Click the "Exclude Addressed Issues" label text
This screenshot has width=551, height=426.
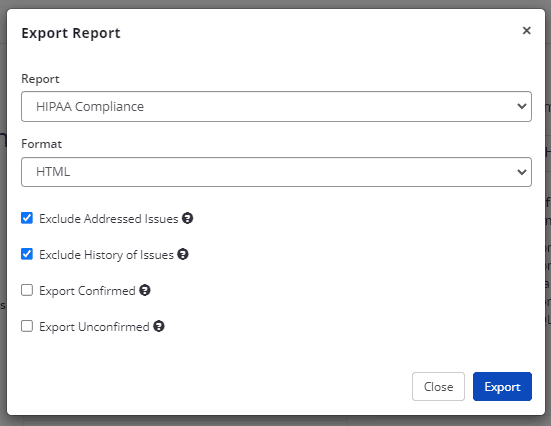tap(109, 219)
